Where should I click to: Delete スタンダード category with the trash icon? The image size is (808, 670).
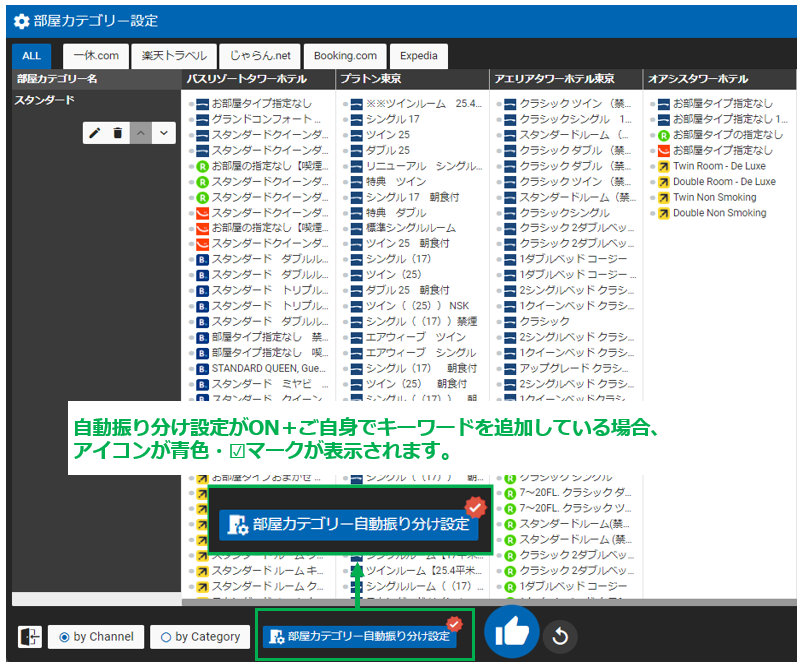click(x=118, y=132)
